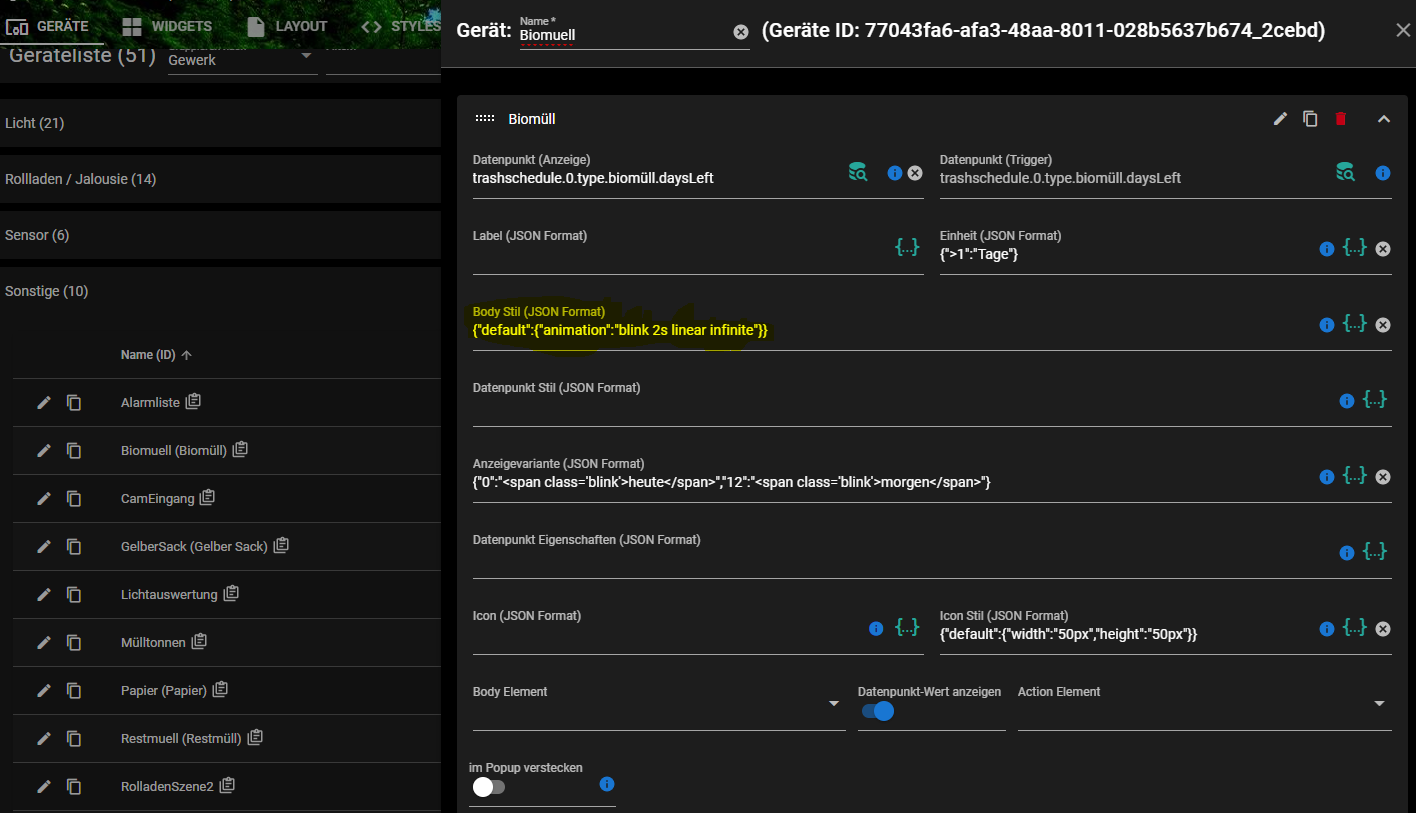Viewport: 1416px width, 813px height.
Task: Edit the CamEingang device
Action: [x=44, y=498]
